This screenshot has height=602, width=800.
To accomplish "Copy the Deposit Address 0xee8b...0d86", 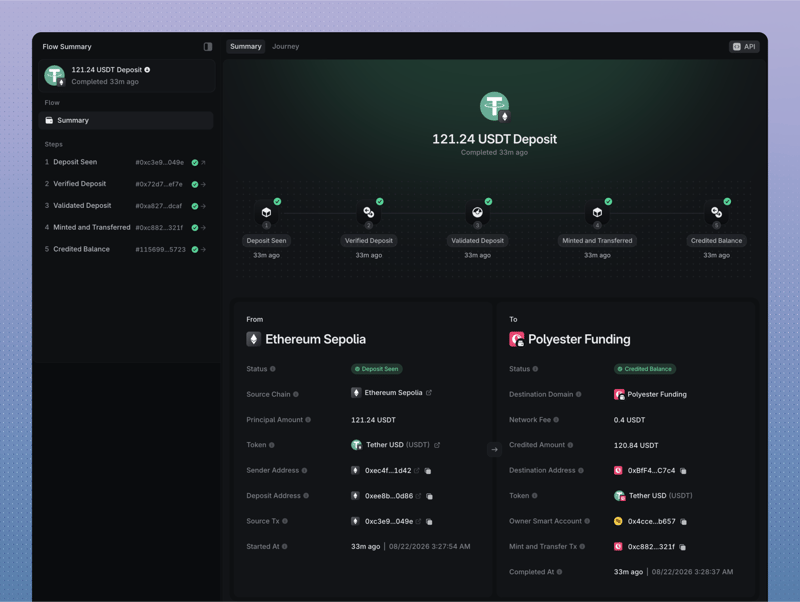I will pos(430,496).
